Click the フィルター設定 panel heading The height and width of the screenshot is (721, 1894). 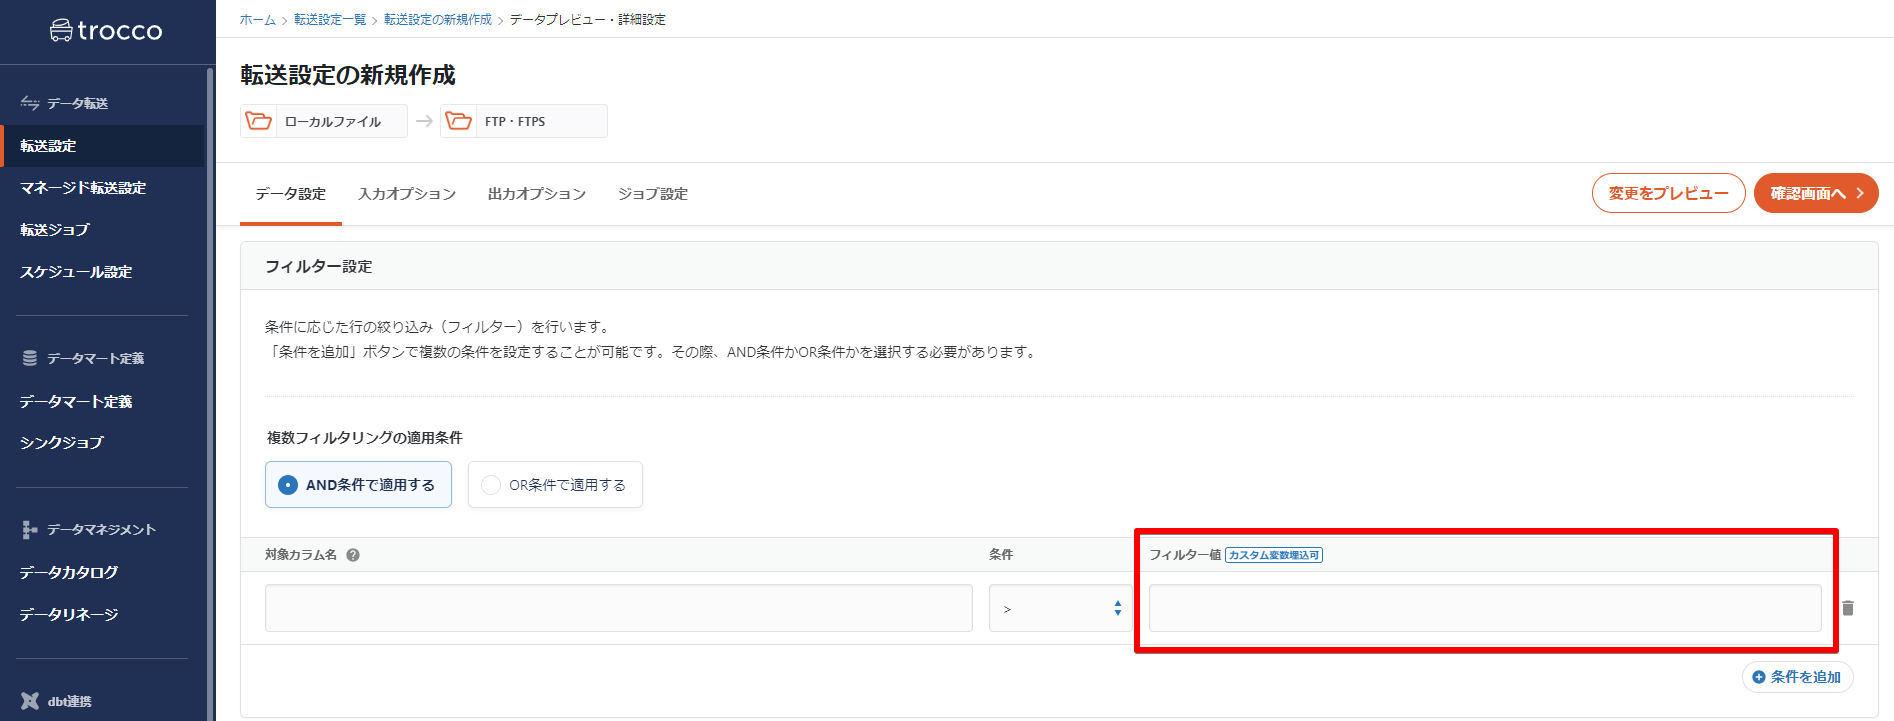[319, 267]
